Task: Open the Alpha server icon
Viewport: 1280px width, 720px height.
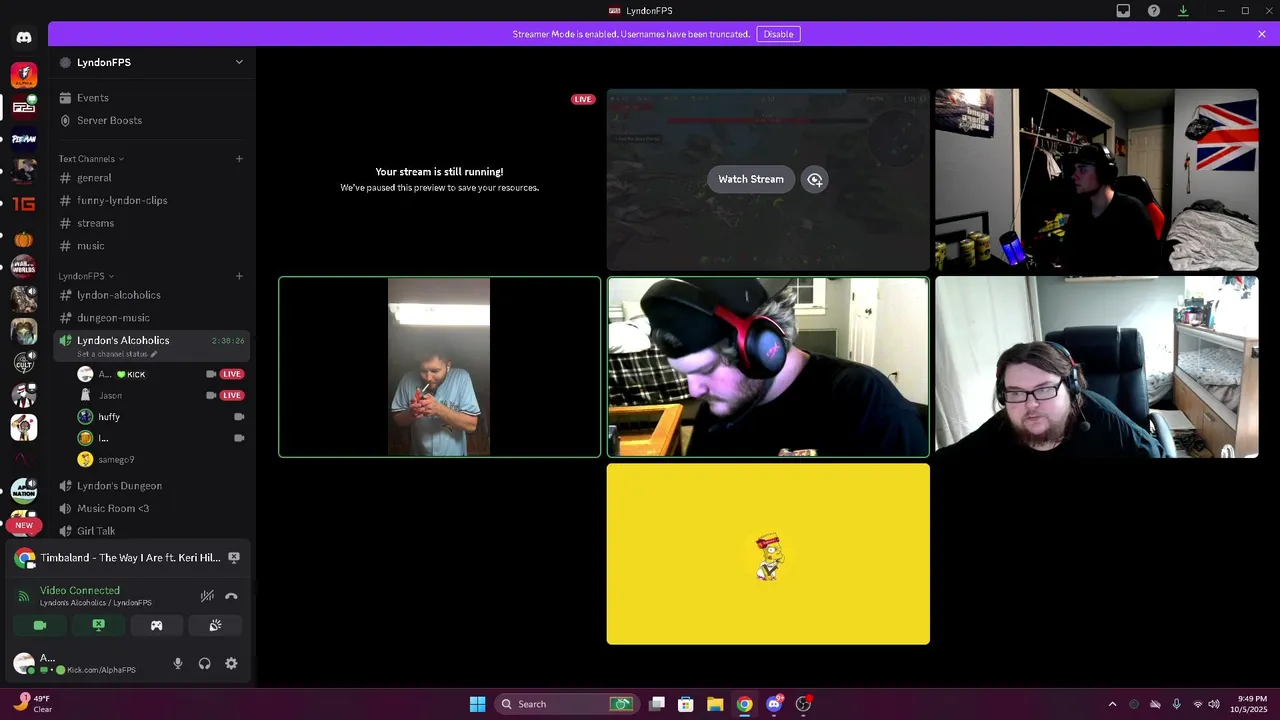Action: [x=24, y=75]
